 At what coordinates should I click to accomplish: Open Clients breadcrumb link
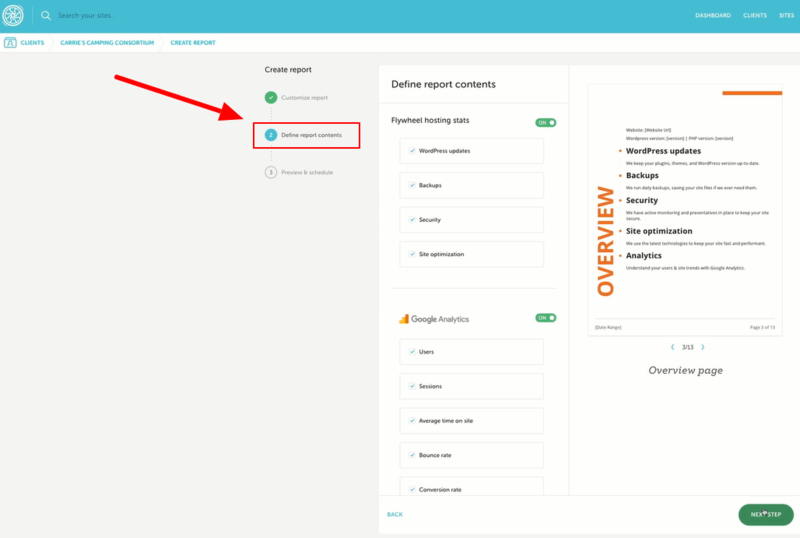tap(32, 43)
